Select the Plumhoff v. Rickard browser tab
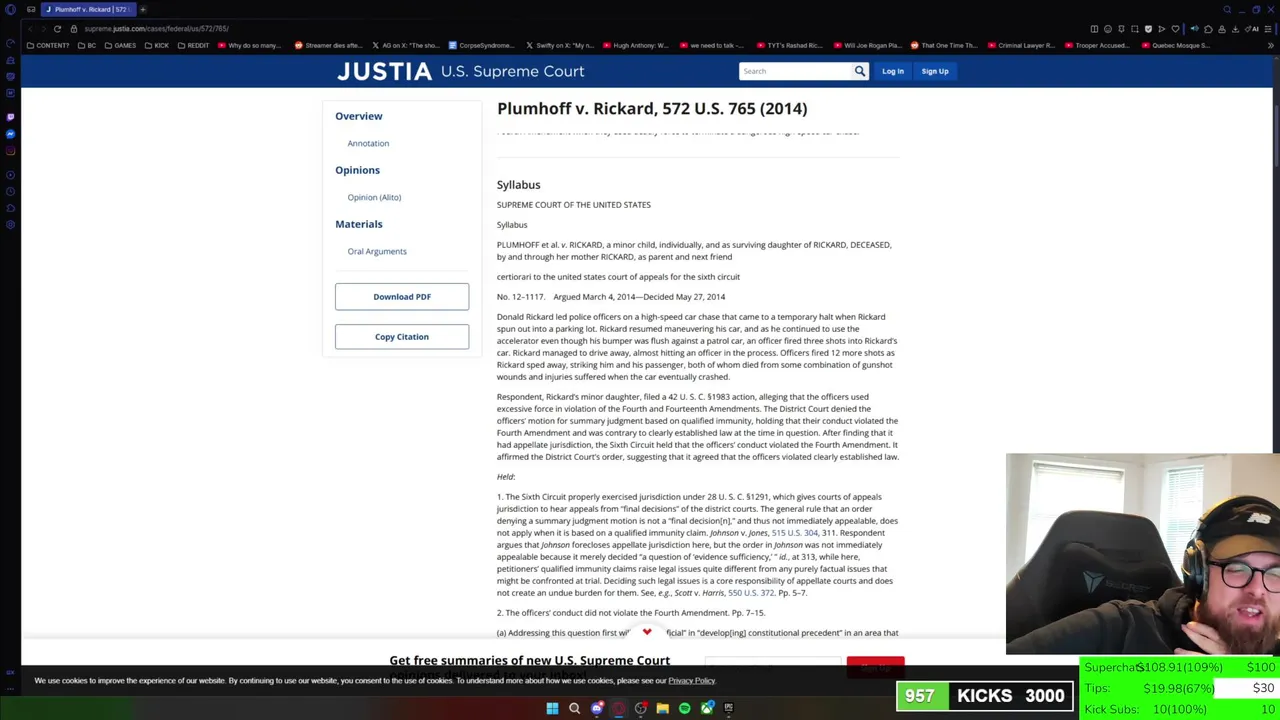1280x720 pixels. pos(88,9)
